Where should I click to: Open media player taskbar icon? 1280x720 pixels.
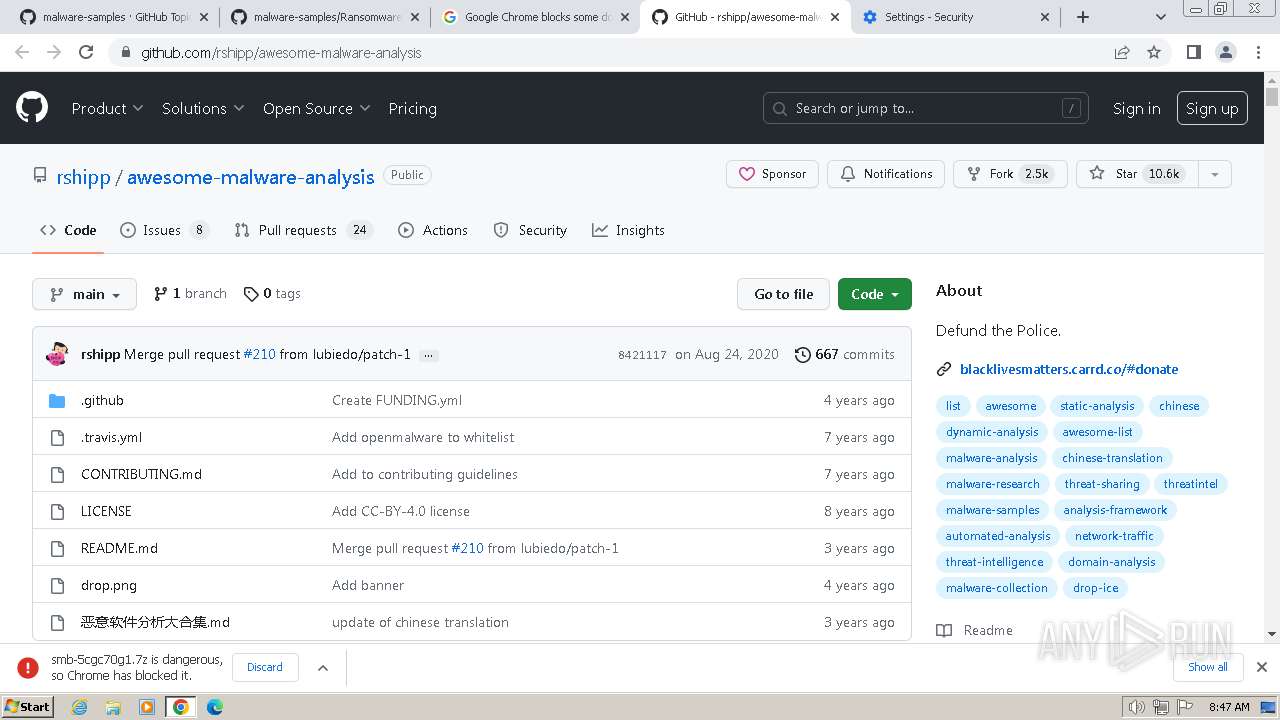pos(147,707)
